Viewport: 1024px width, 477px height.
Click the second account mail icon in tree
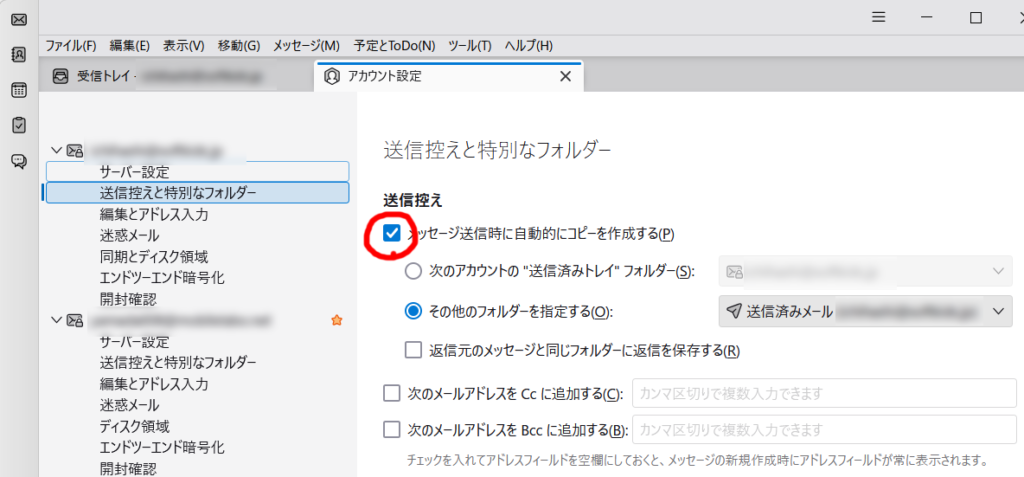74,320
